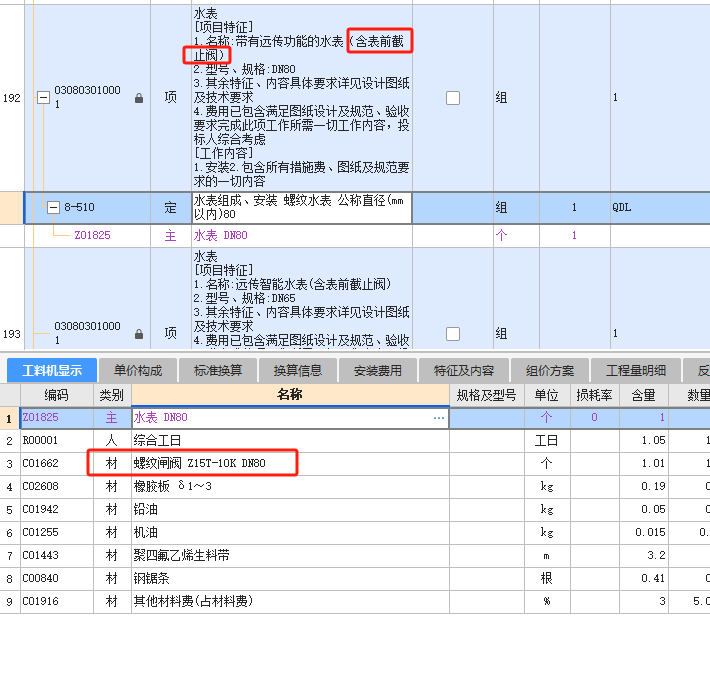Open the 单价构成 tab
The width and height of the screenshot is (710, 692).
pyautogui.click(x=138, y=370)
